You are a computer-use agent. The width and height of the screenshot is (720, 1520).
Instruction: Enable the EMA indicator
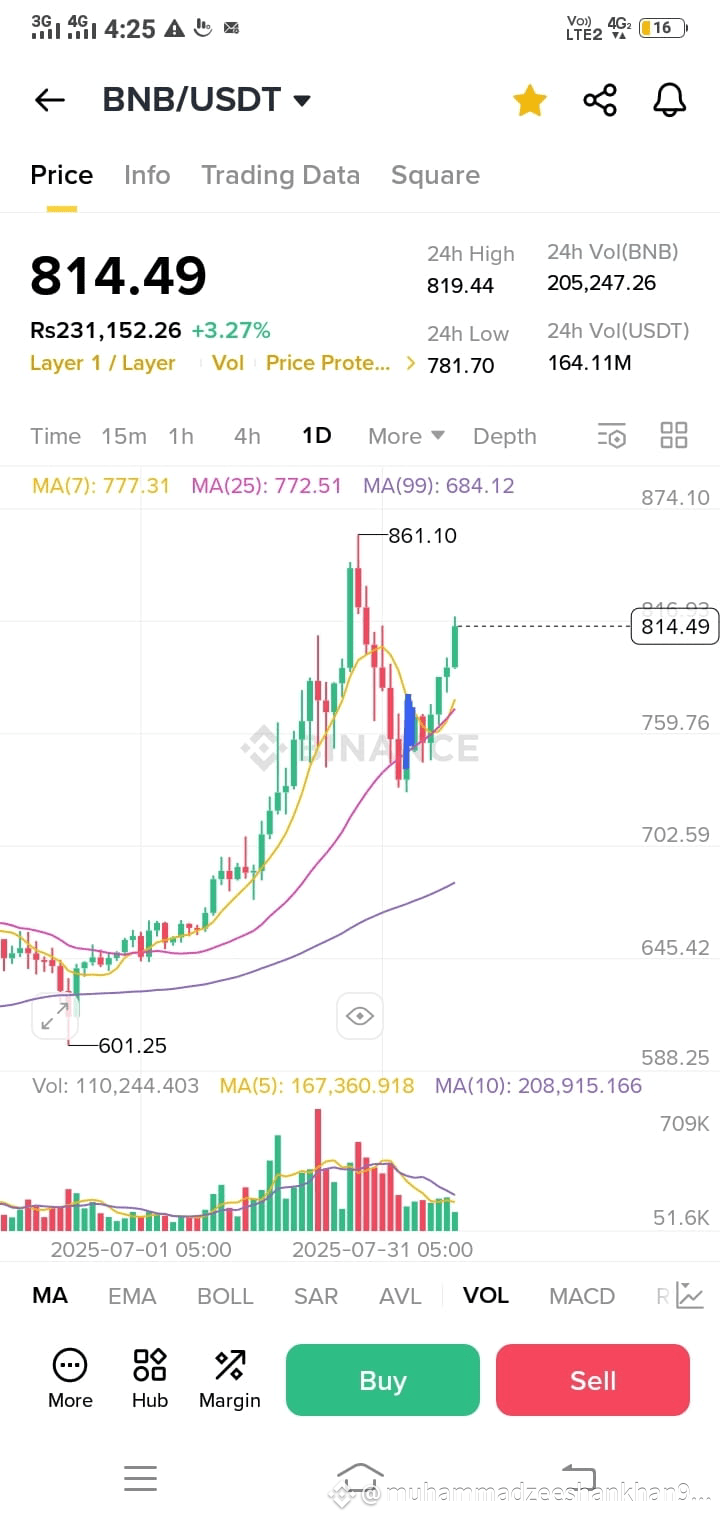[x=132, y=1296]
